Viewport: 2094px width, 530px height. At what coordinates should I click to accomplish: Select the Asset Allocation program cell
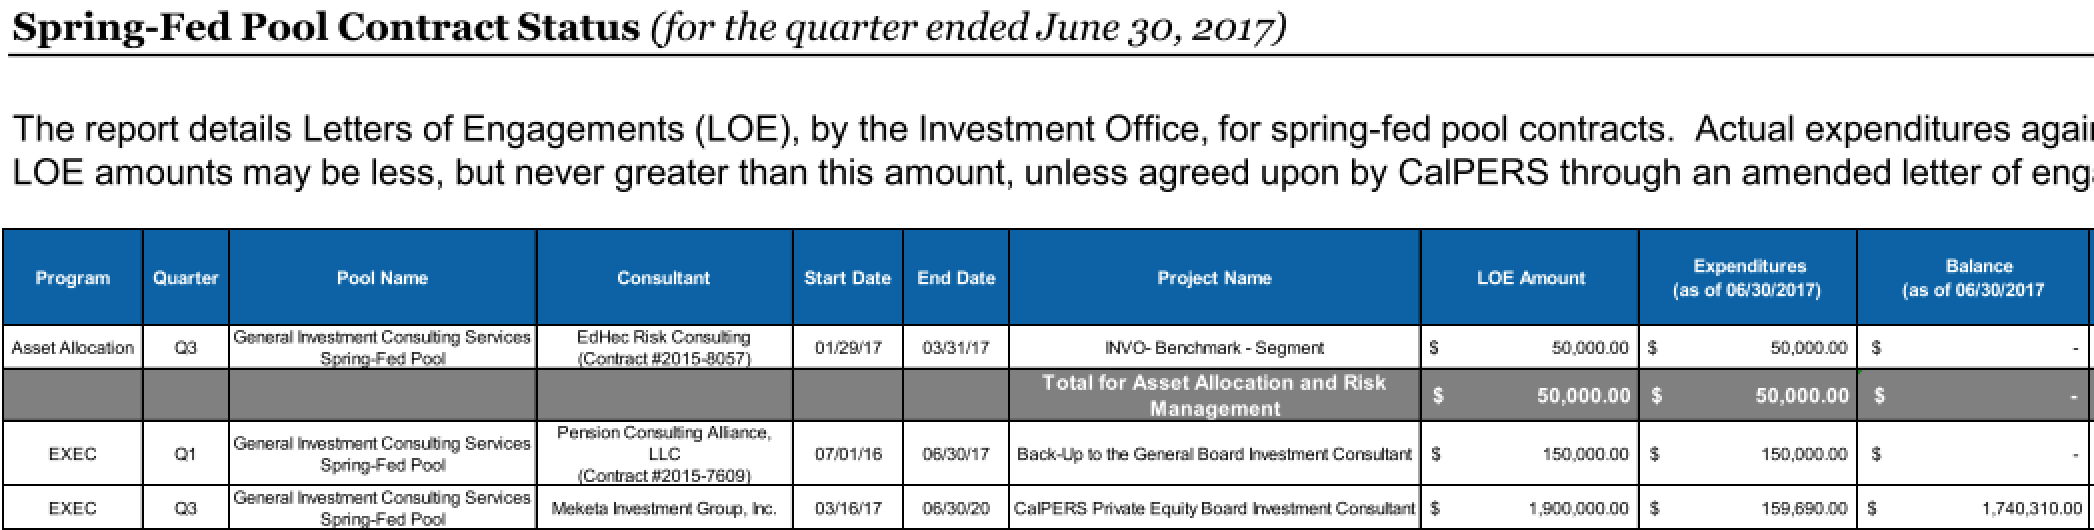coord(73,348)
